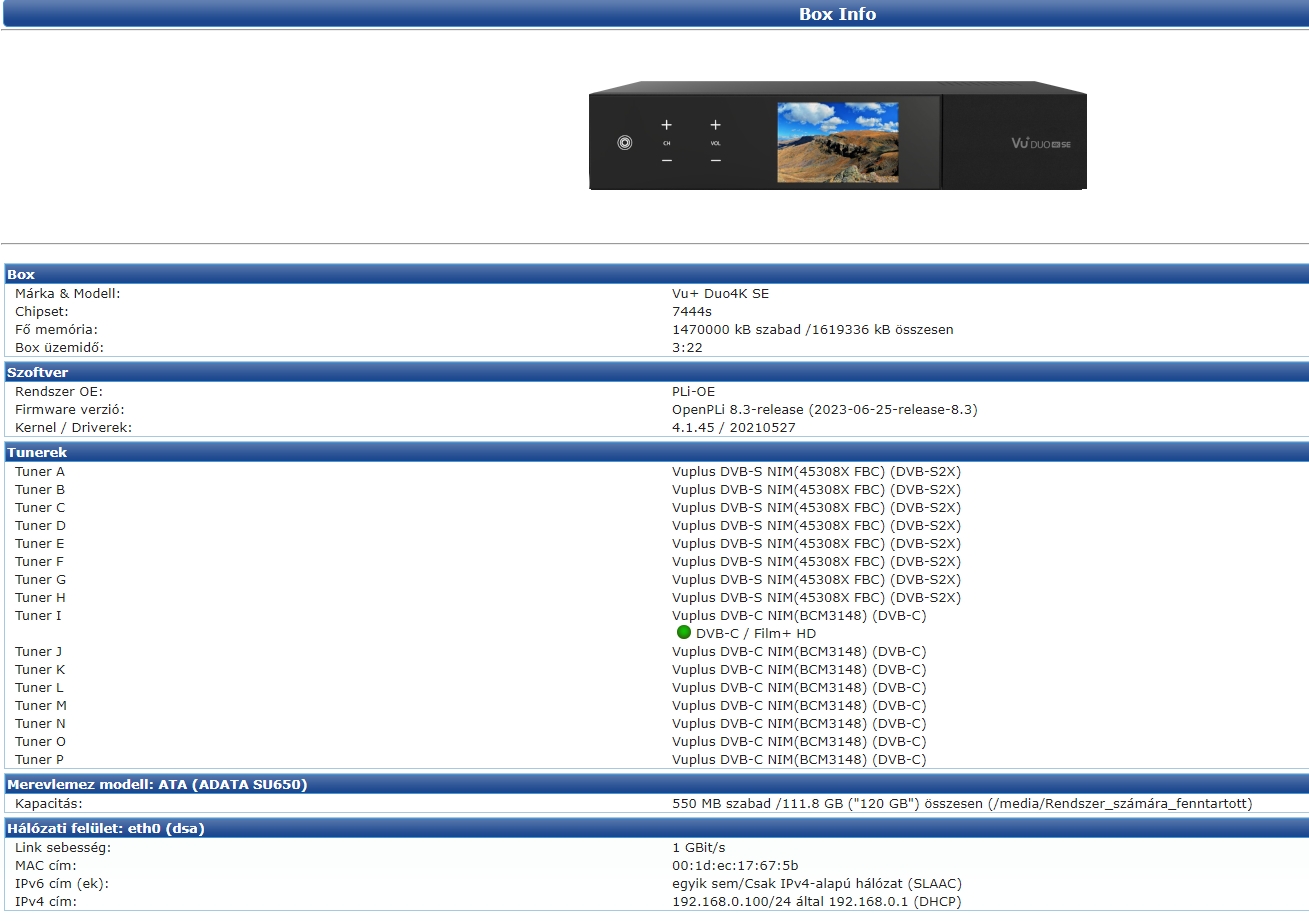
Task: Click the MAC cím label
Action: point(45,866)
